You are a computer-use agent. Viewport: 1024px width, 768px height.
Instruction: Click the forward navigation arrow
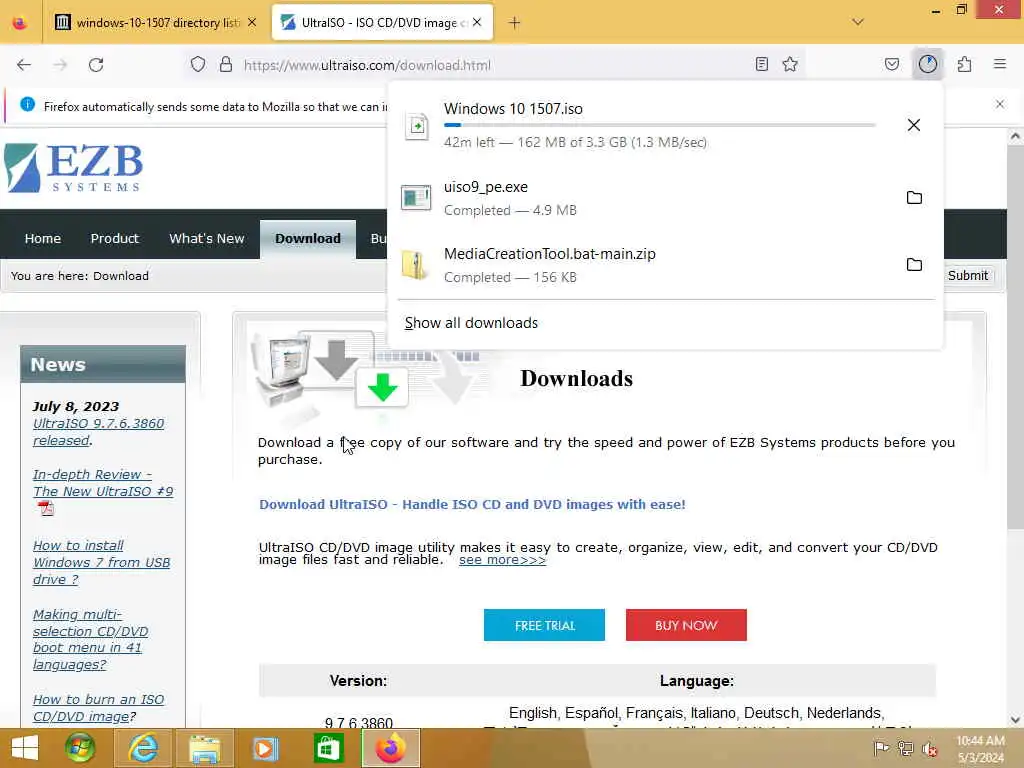[60, 65]
